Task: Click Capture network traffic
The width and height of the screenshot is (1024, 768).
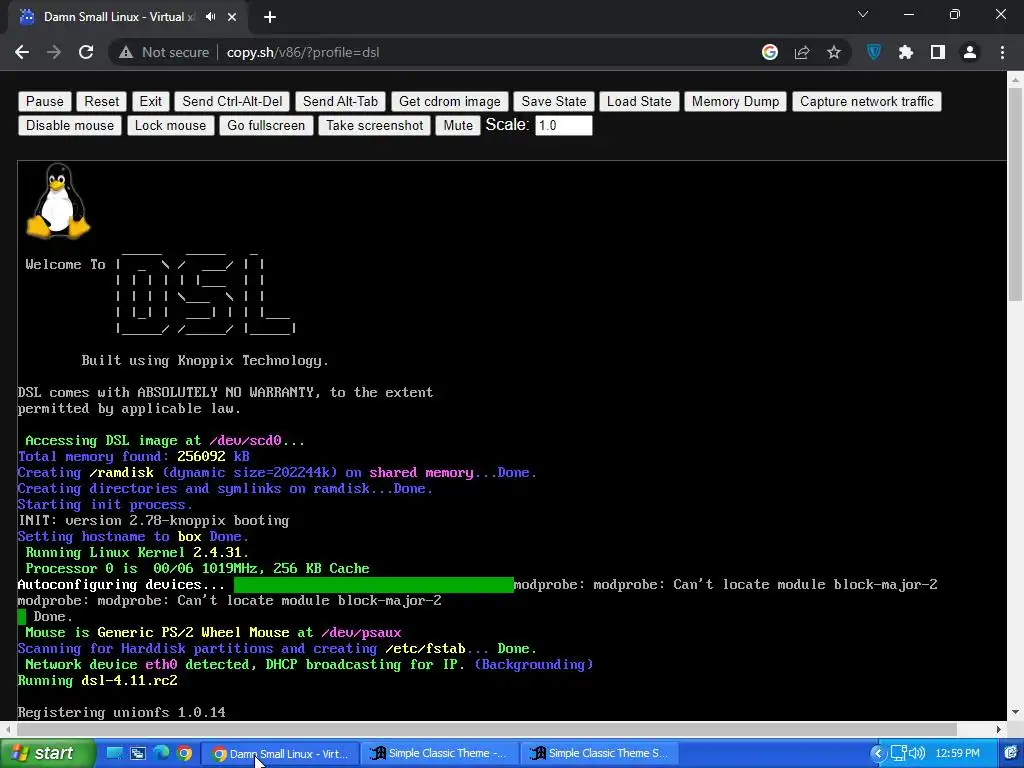Action: pyautogui.click(x=867, y=101)
